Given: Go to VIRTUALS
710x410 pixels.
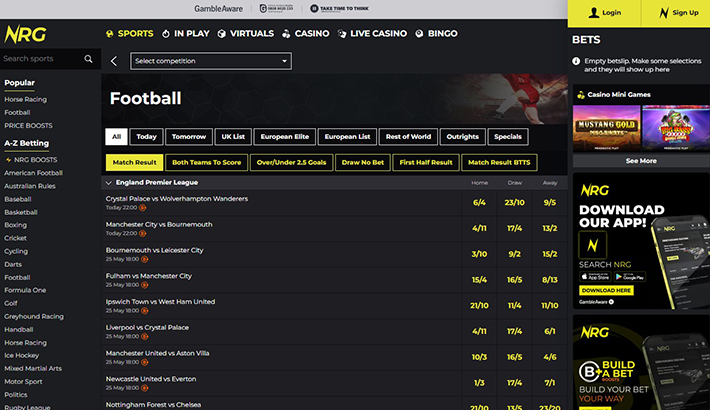Looking at the screenshot, I should click(245, 34).
